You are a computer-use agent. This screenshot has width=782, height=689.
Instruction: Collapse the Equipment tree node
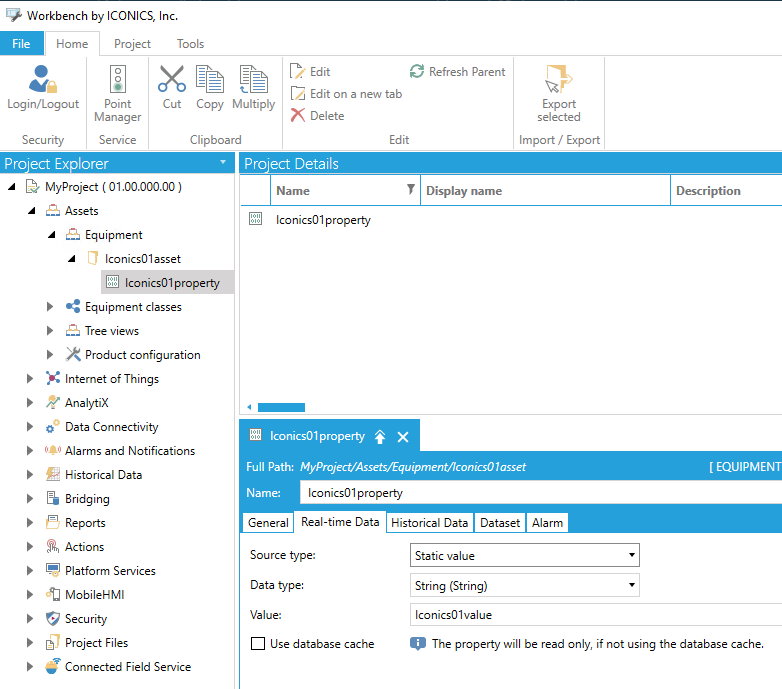(51, 234)
